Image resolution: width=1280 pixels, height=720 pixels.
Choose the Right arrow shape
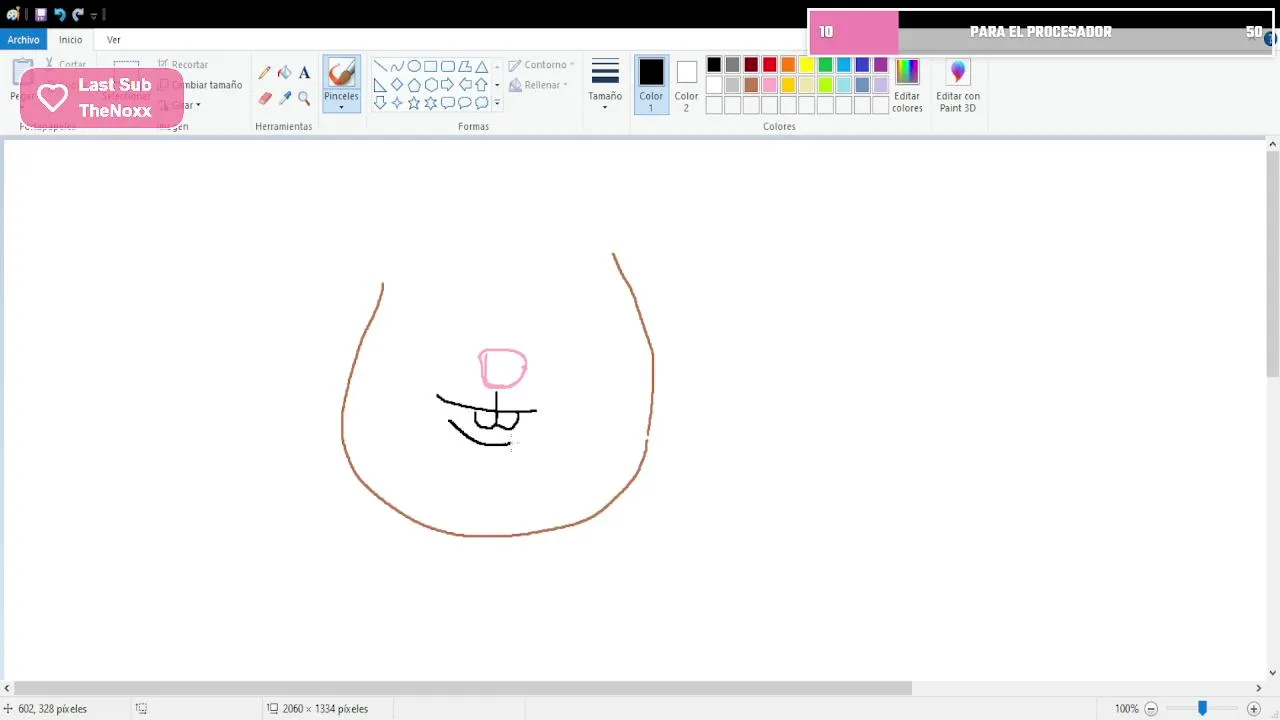click(x=448, y=85)
